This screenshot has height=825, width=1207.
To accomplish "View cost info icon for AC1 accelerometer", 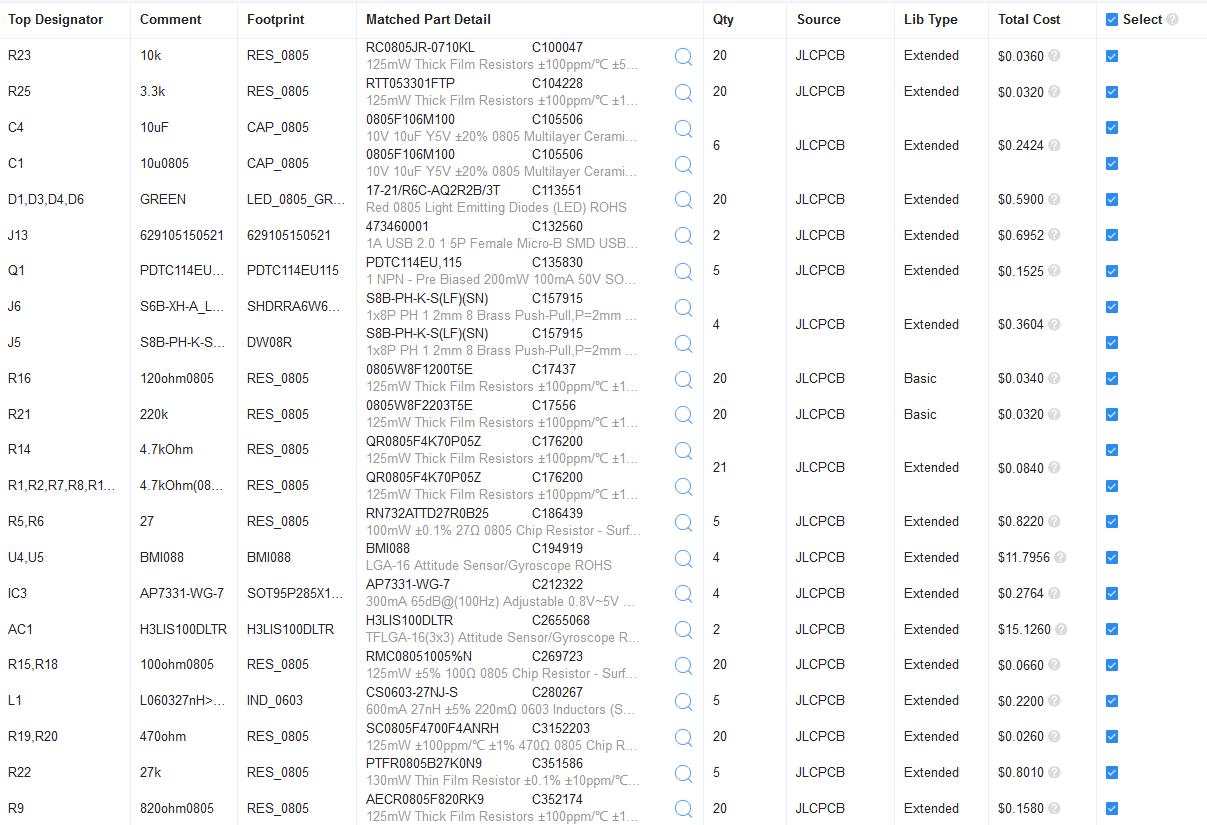I will (x=1061, y=630).
